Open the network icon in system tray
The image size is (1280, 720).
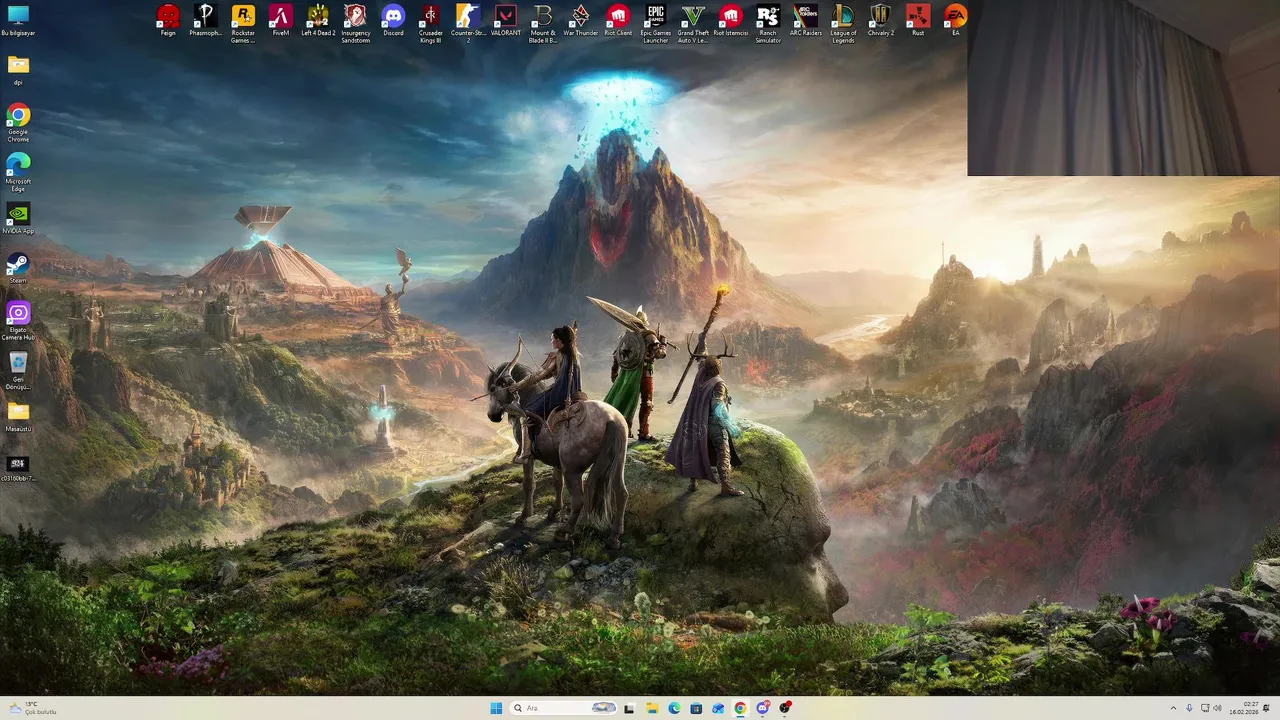pyautogui.click(x=1205, y=708)
